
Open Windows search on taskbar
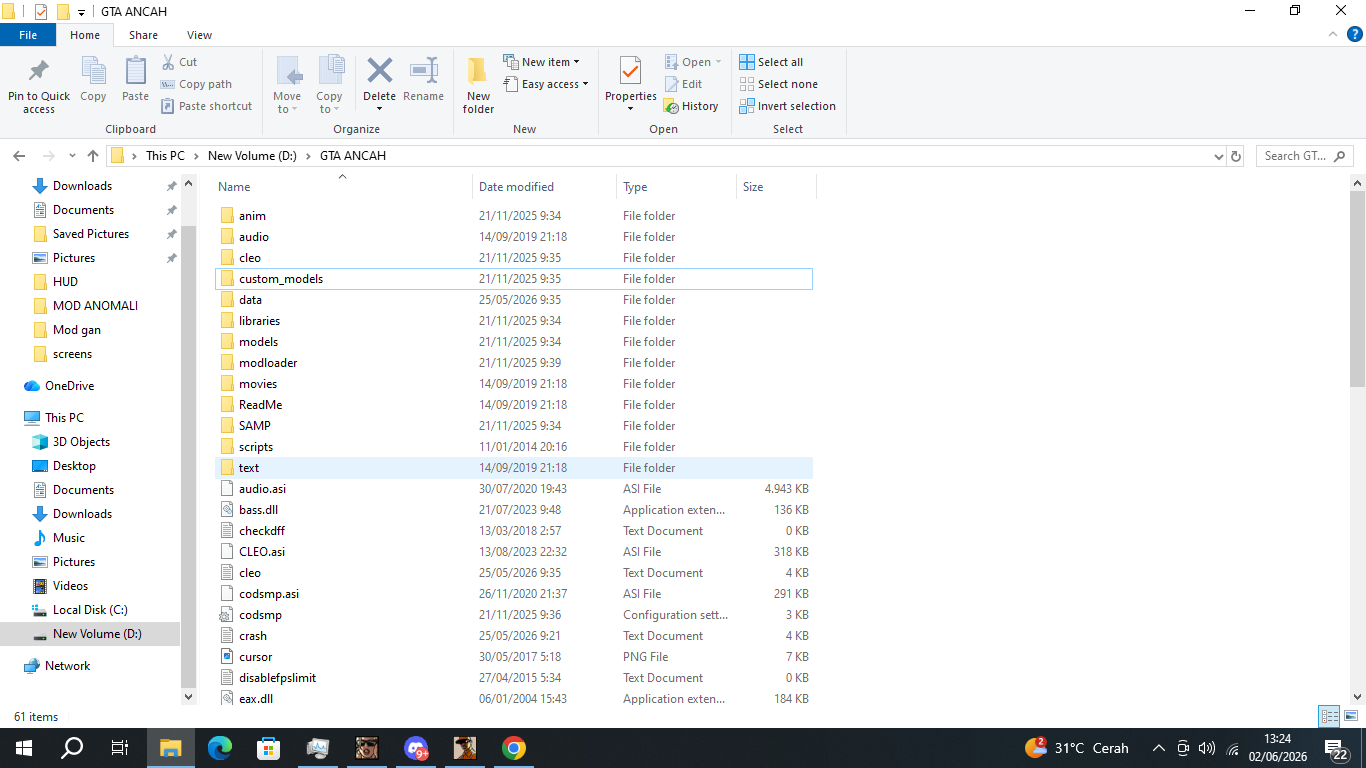point(72,748)
